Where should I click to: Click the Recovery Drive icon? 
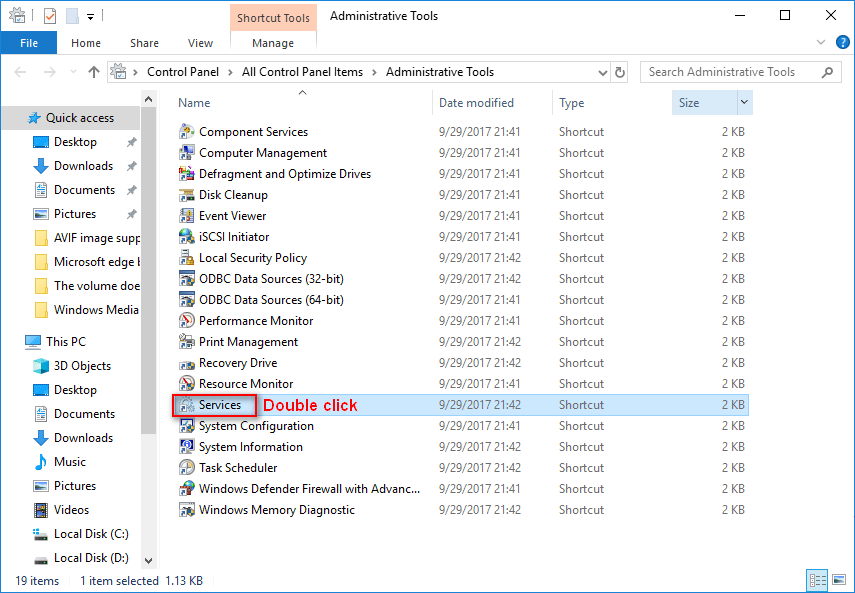click(x=186, y=363)
